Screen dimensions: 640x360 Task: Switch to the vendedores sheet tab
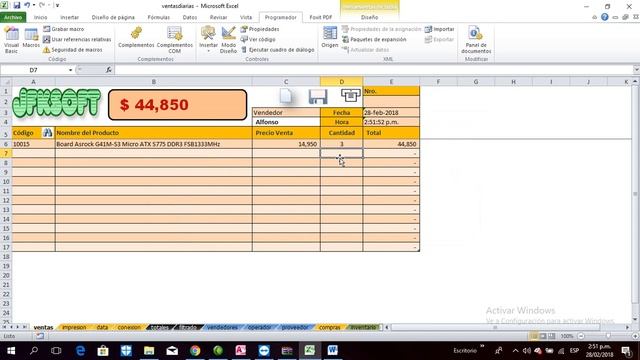pyautogui.click(x=222, y=327)
